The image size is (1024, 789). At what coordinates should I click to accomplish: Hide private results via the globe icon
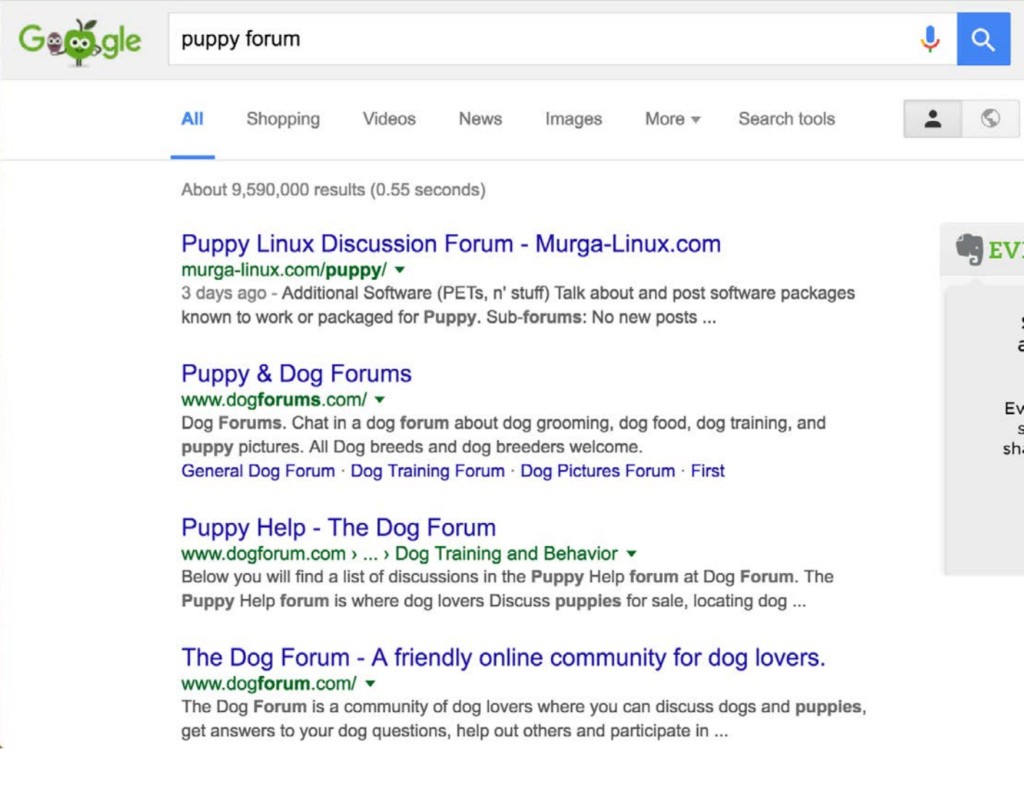[990, 119]
